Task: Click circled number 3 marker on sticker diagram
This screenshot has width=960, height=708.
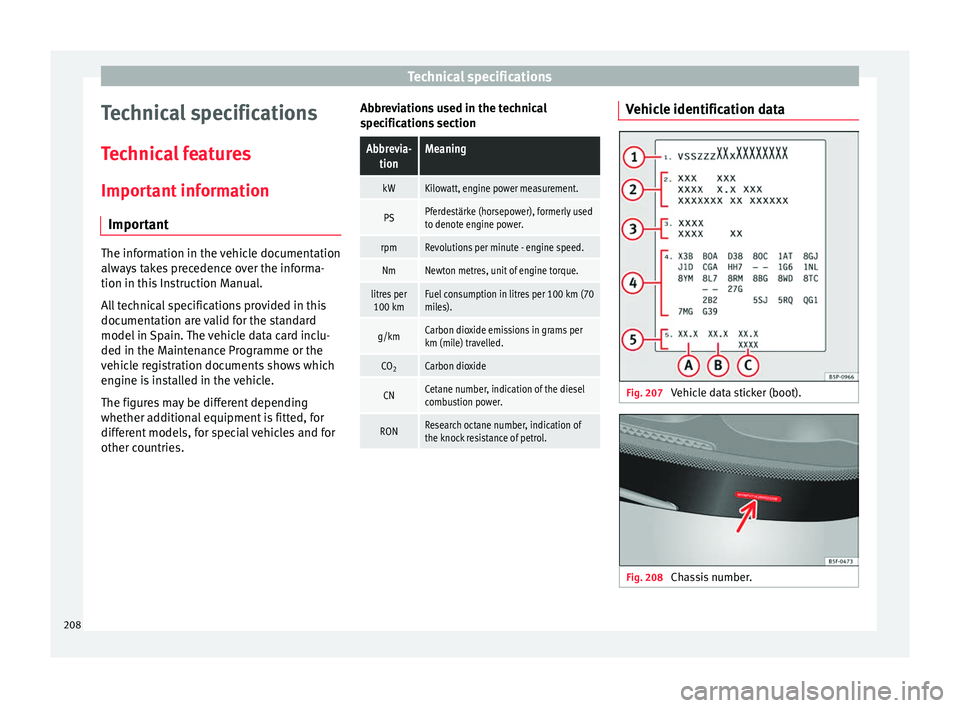Action: [x=634, y=229]
